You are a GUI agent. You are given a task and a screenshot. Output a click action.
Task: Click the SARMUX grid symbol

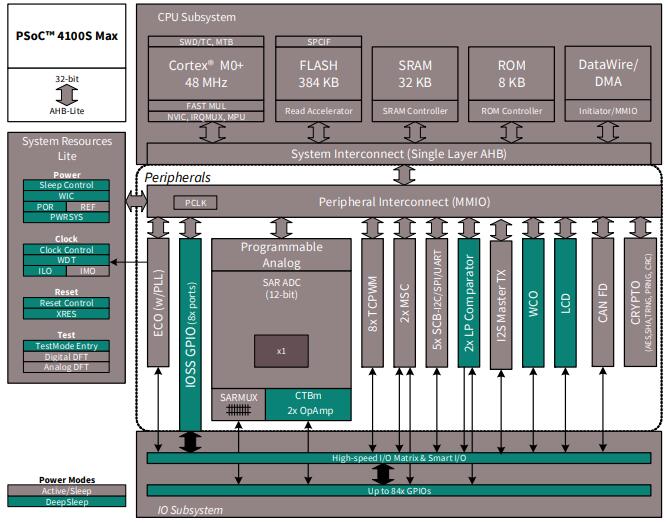click(239, 410)
